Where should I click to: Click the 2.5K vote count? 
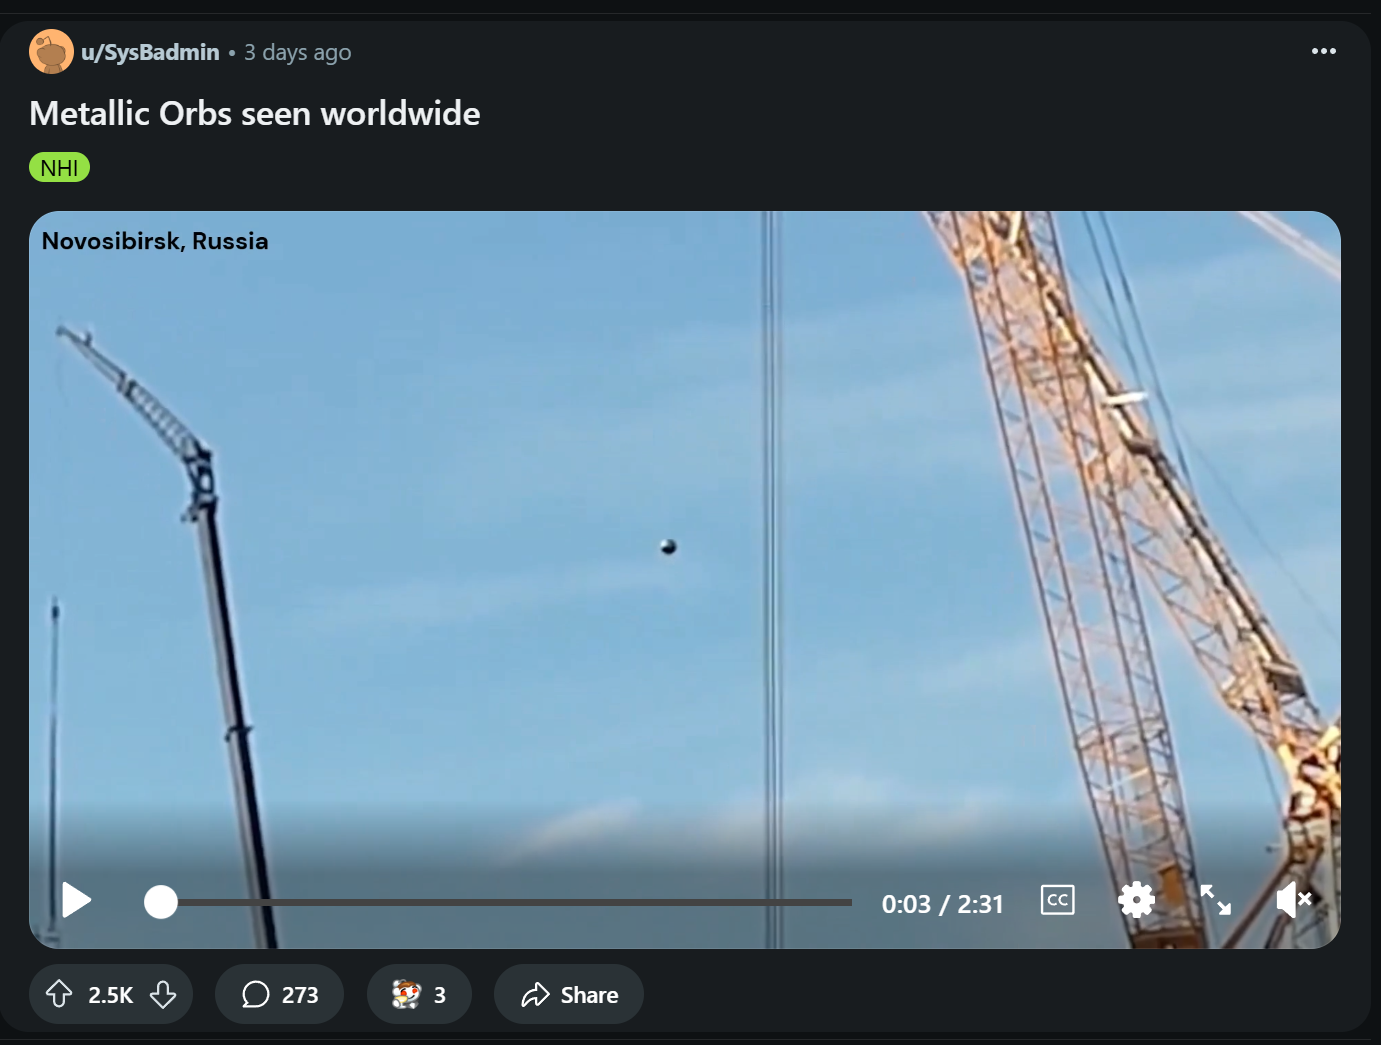110,995
